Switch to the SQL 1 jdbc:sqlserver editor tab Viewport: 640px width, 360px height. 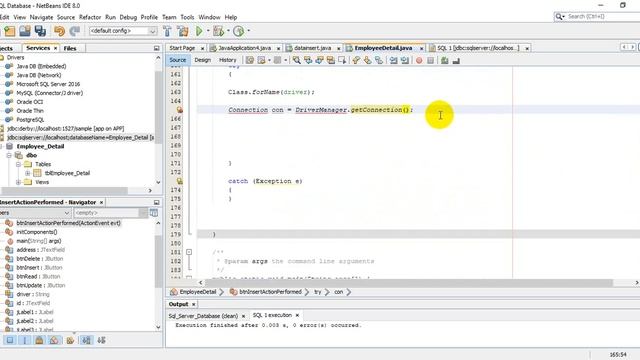point(478,48)
